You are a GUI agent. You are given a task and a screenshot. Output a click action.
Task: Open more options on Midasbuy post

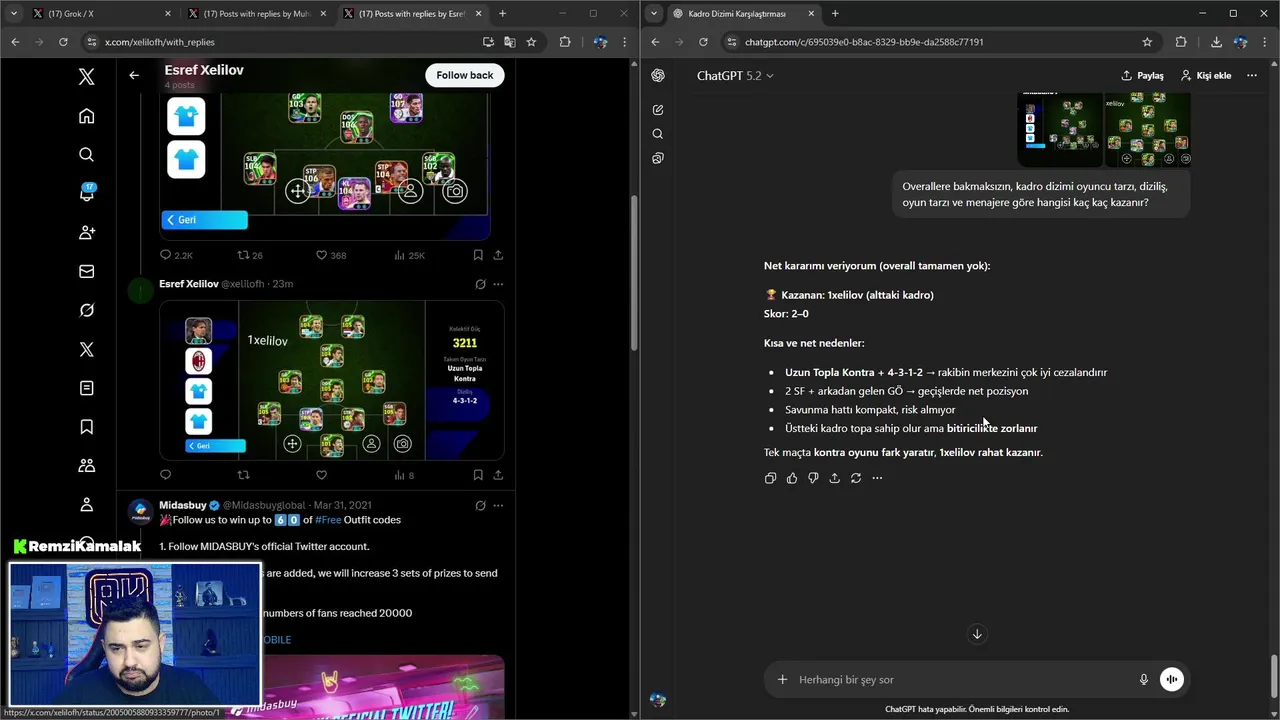pos(498,505)
